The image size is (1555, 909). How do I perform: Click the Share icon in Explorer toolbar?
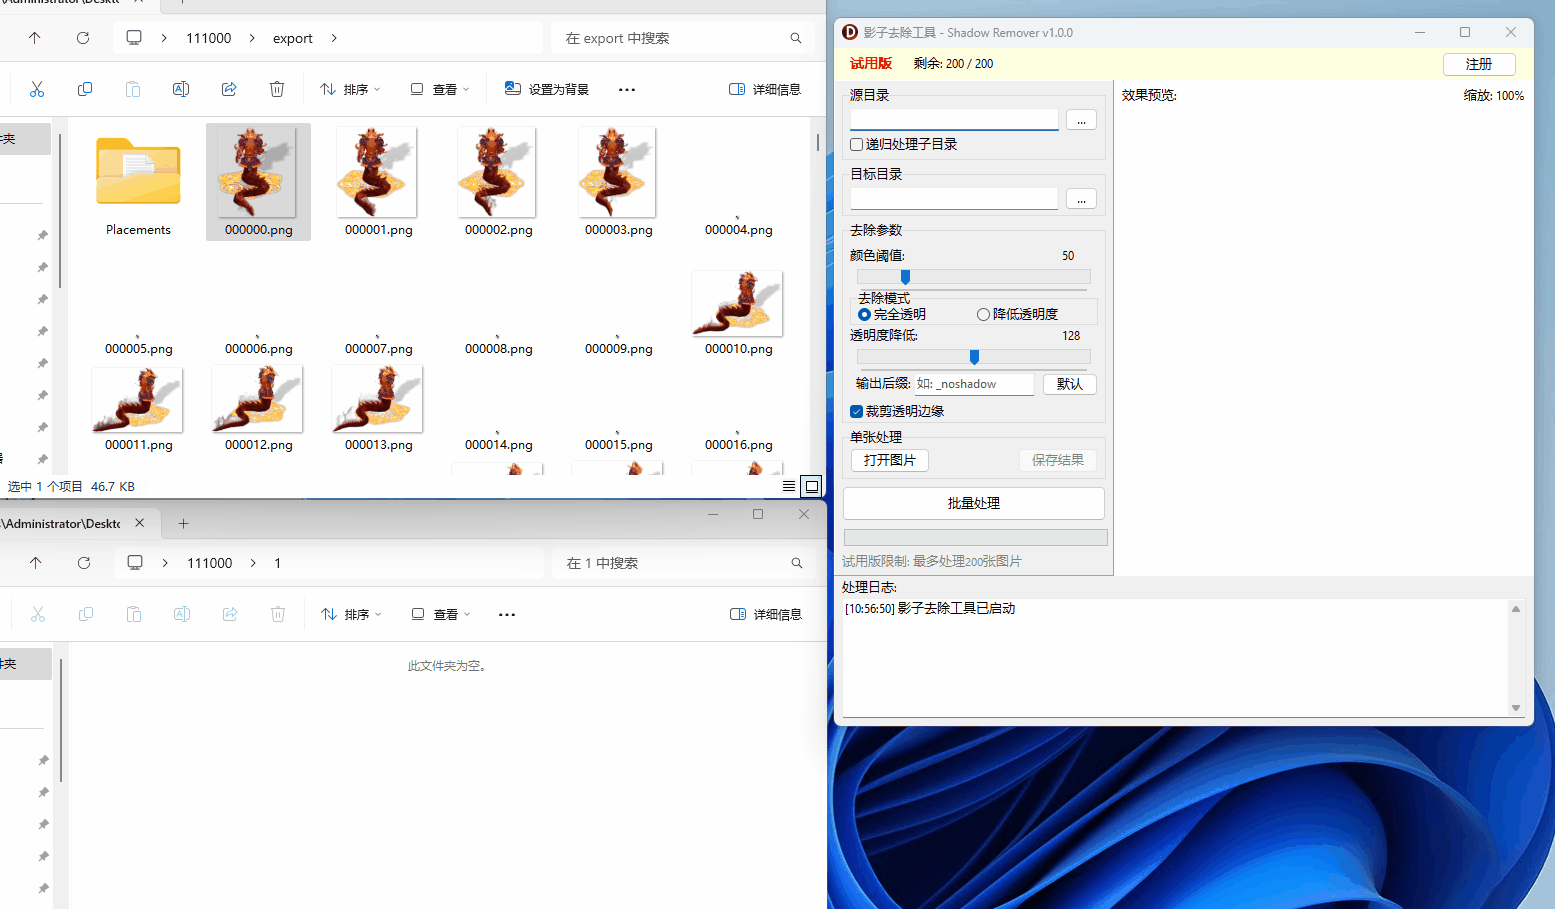click(229, 89)
